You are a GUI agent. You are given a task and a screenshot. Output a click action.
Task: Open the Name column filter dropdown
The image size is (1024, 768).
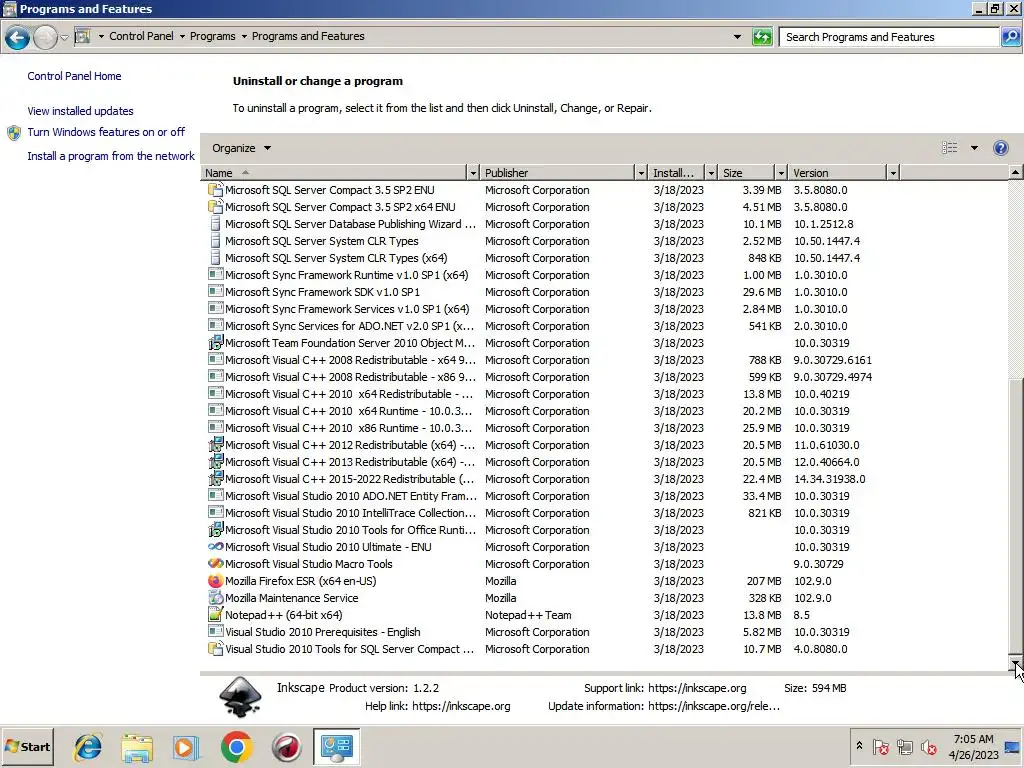click(x=473, y=173)
